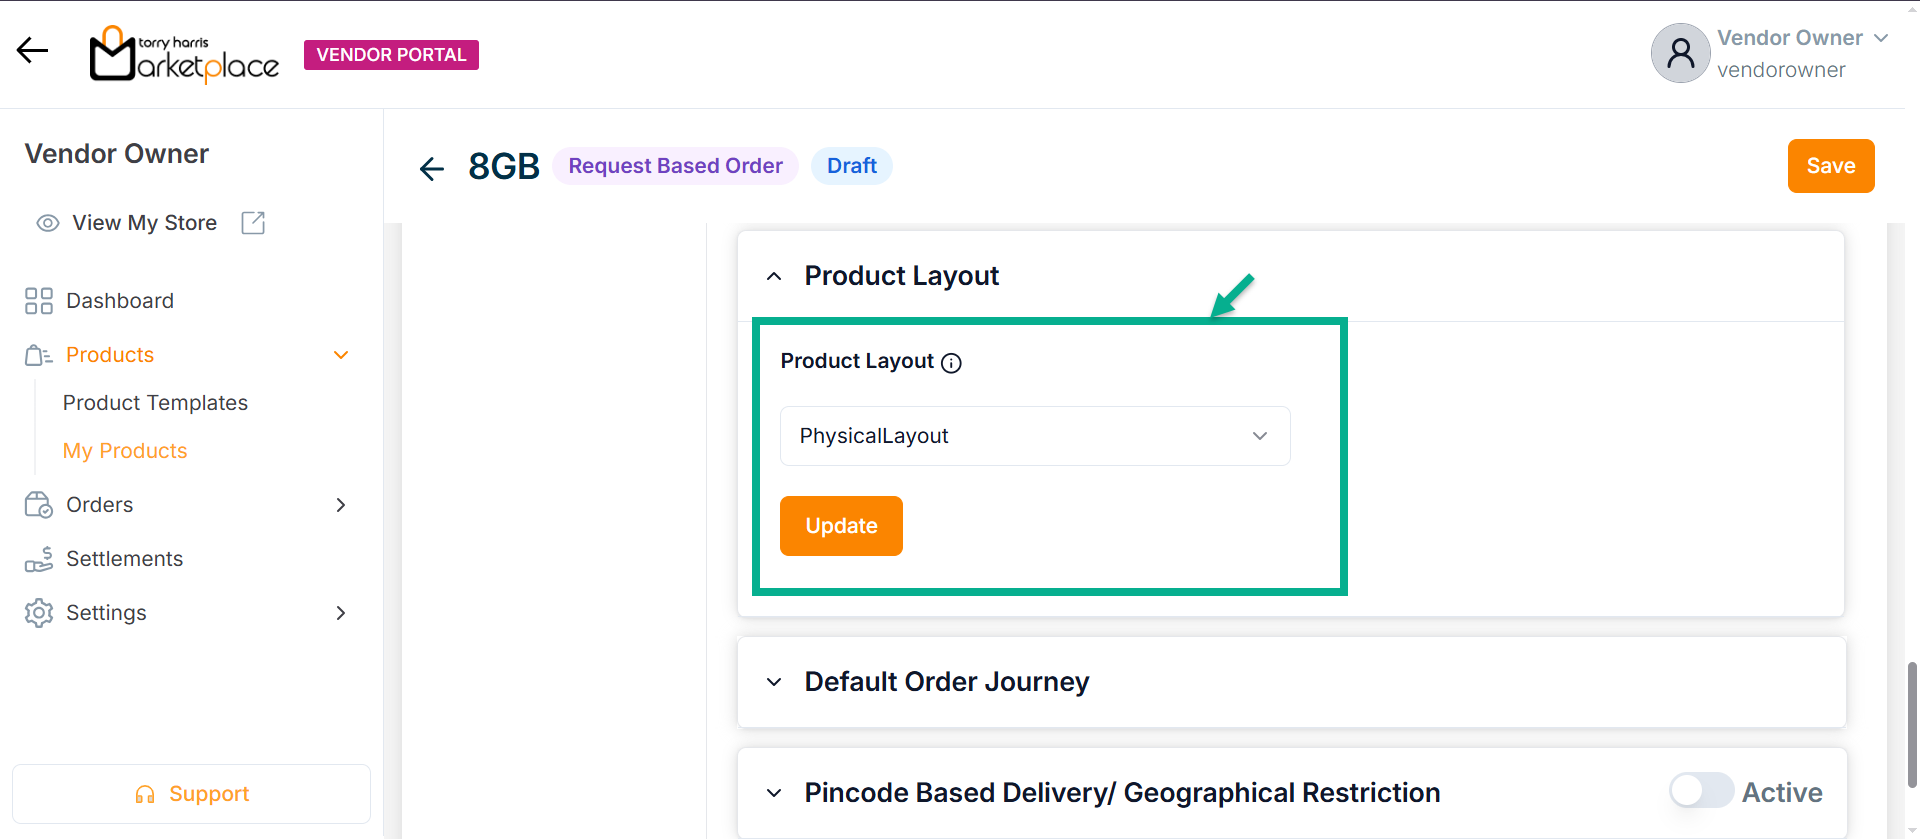
Task: Click the orange Save button
Action: click(x=1830, y=166)
